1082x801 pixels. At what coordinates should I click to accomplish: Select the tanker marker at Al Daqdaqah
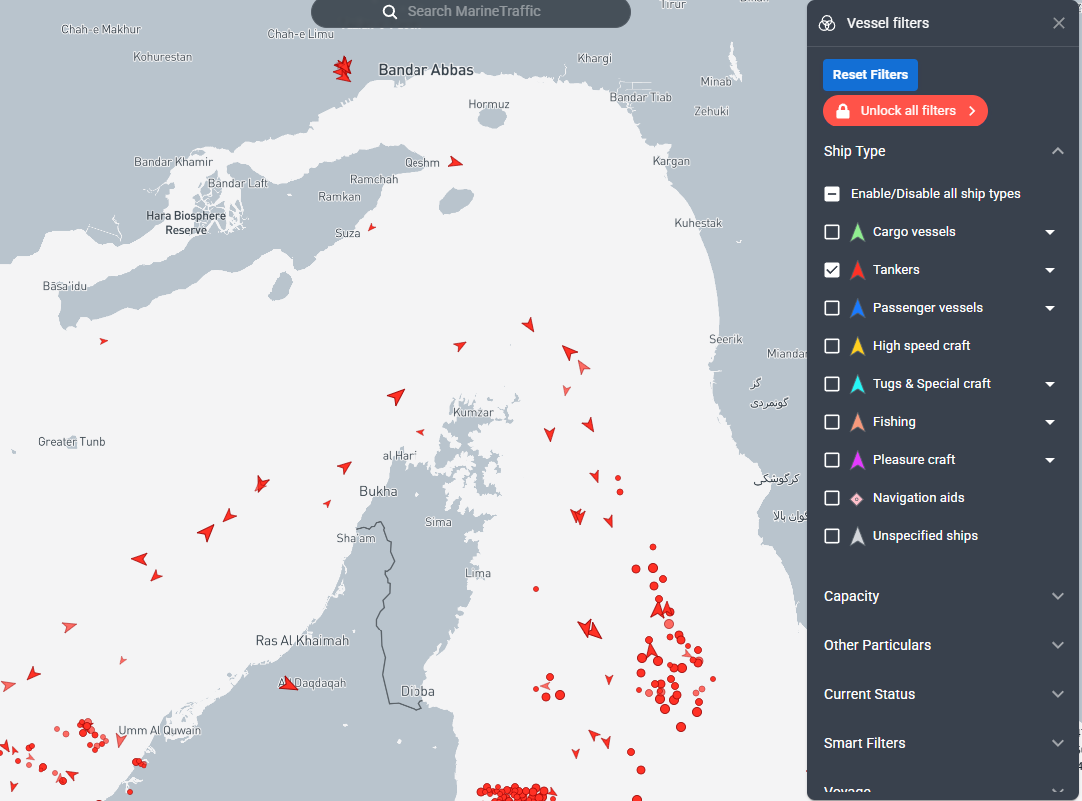[x=288, y=683]
